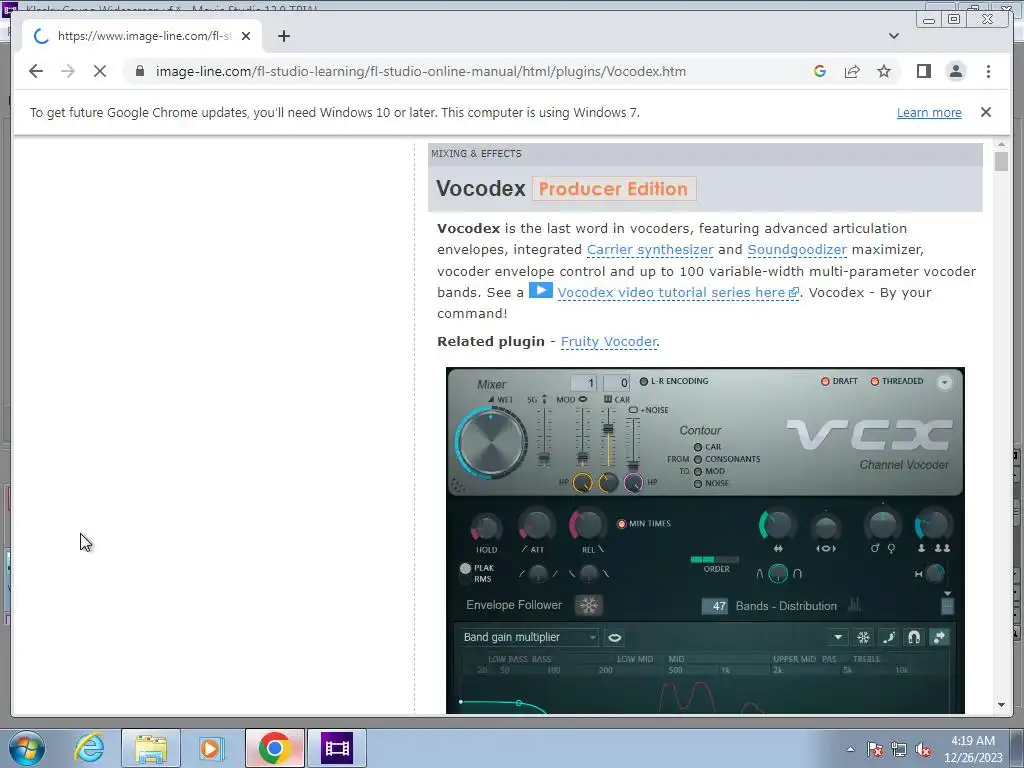This screenshot has height=768, width=1024.
Task: Open Vocodex plugin options arrow
Action: point(944,383)
